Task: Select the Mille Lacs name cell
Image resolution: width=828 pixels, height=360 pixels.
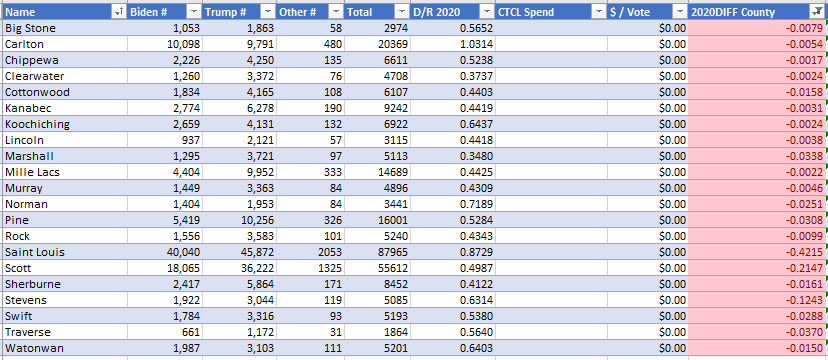Action: pyautogui.click(x=65, y=172)
